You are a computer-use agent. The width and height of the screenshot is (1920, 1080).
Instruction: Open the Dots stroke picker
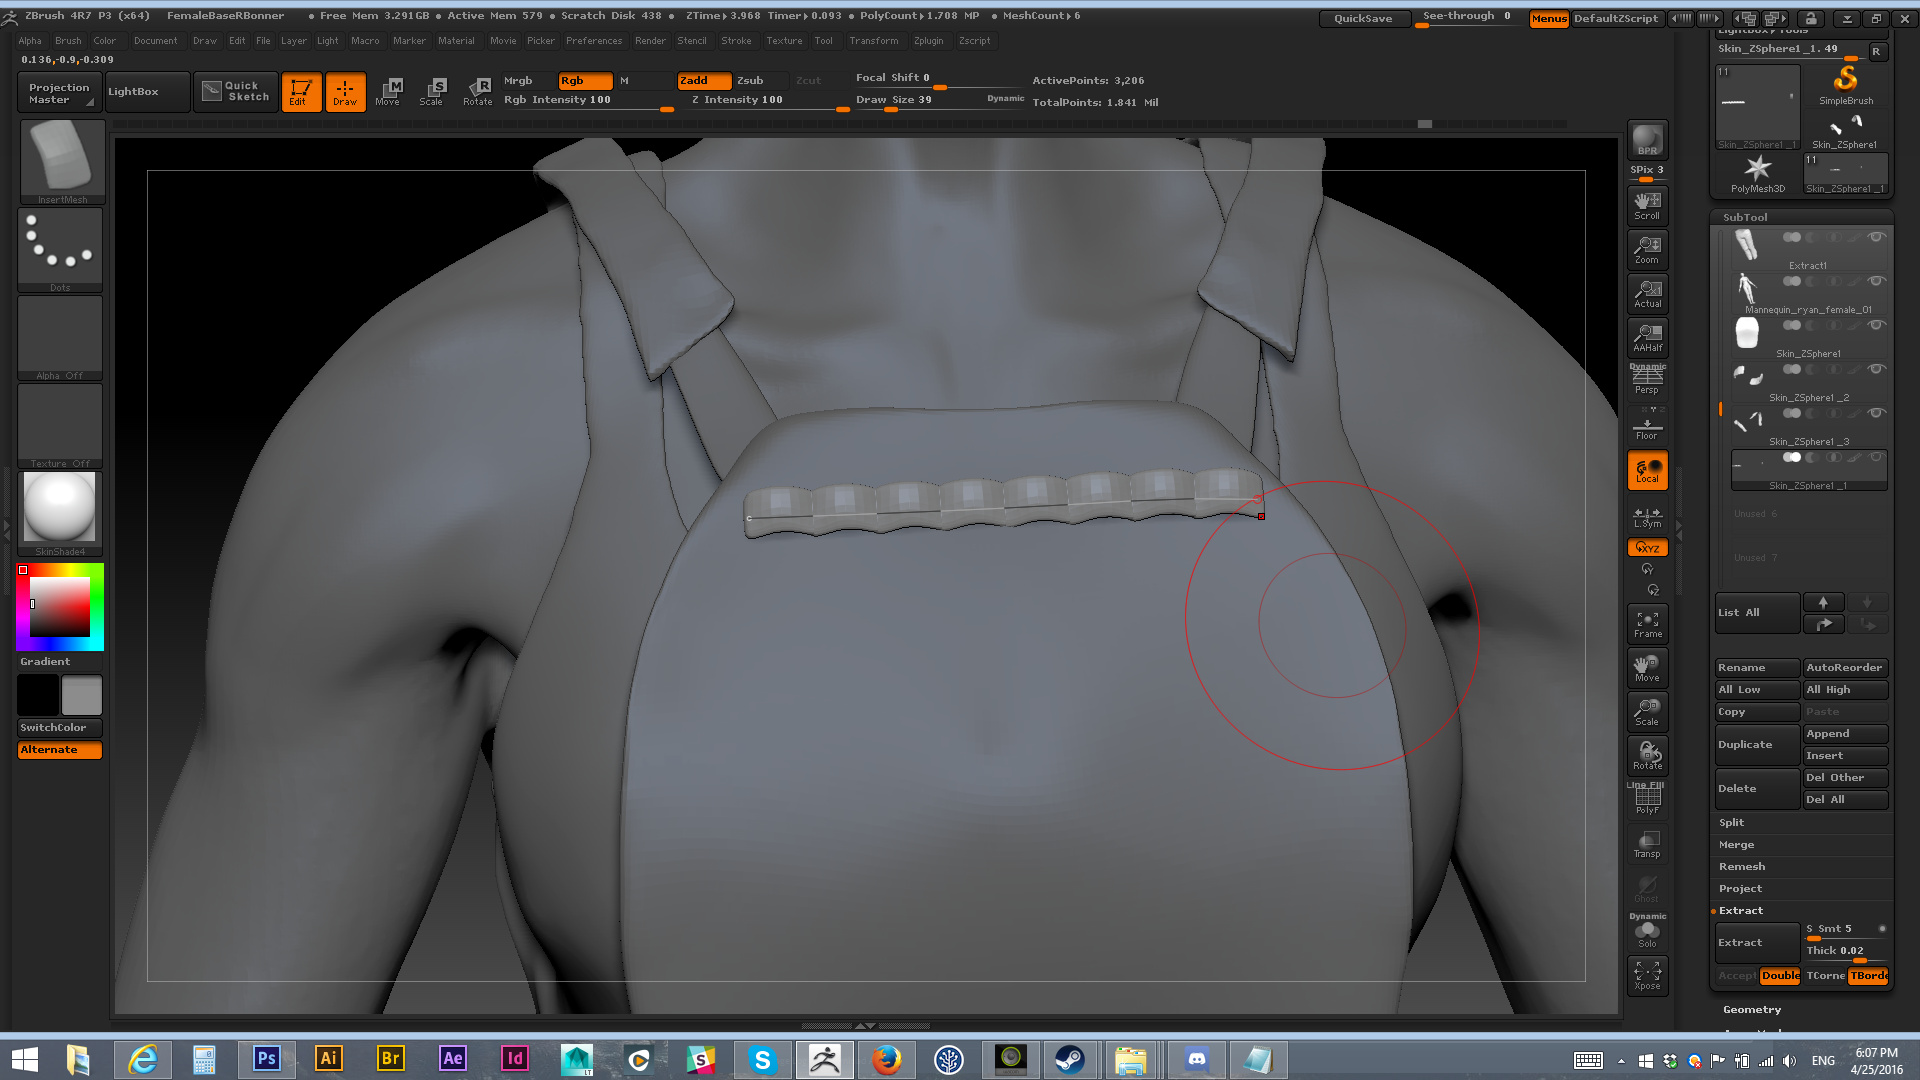click(60, 250)
